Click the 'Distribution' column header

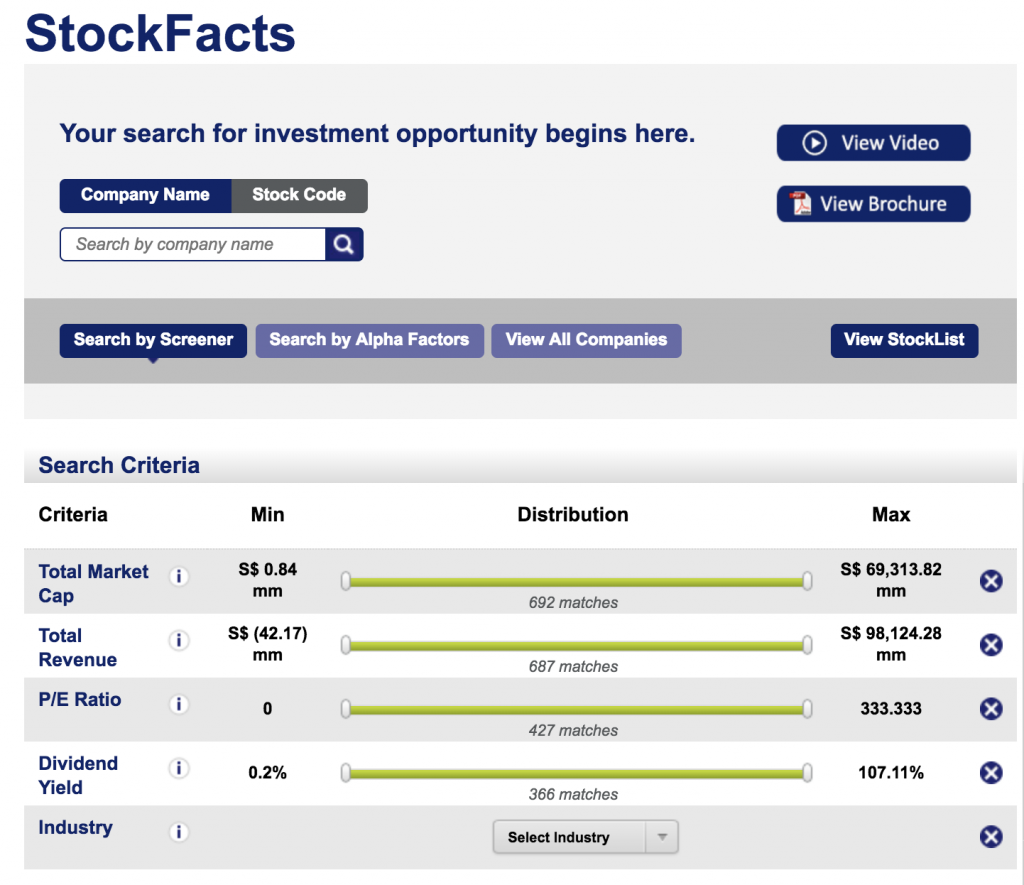tap(573, 515)
